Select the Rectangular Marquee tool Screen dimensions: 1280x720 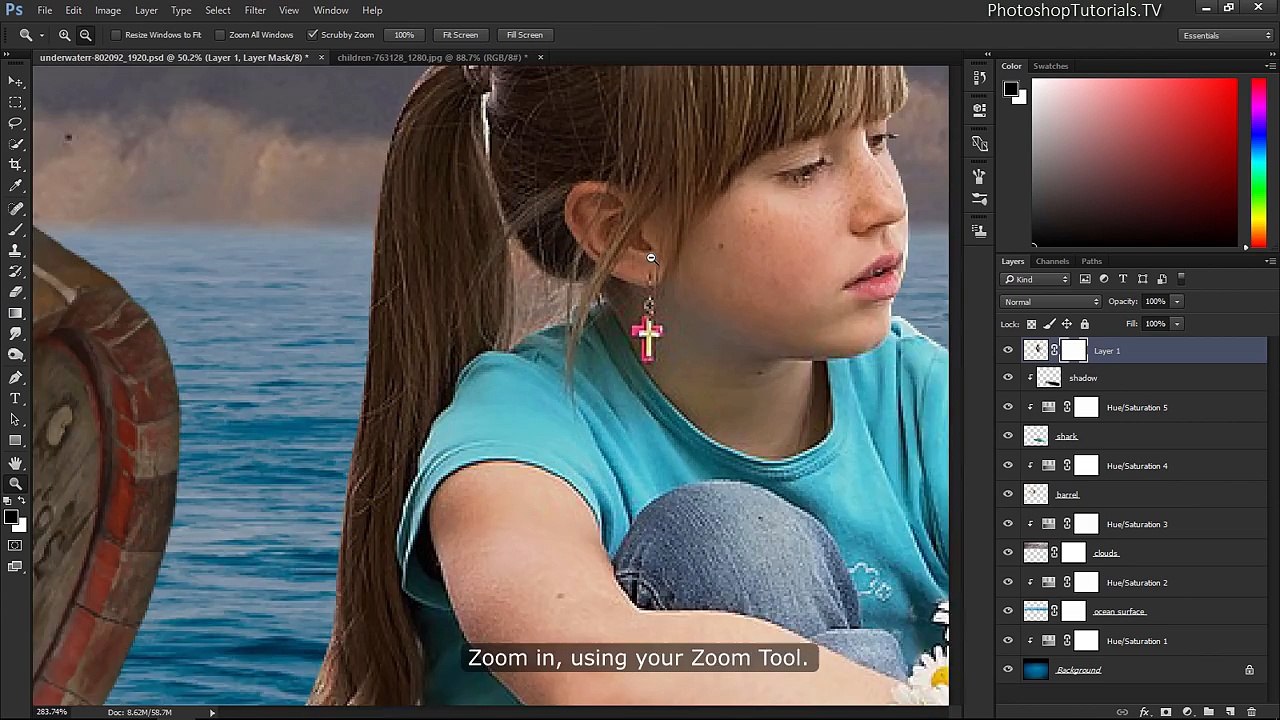pos(16,102)
